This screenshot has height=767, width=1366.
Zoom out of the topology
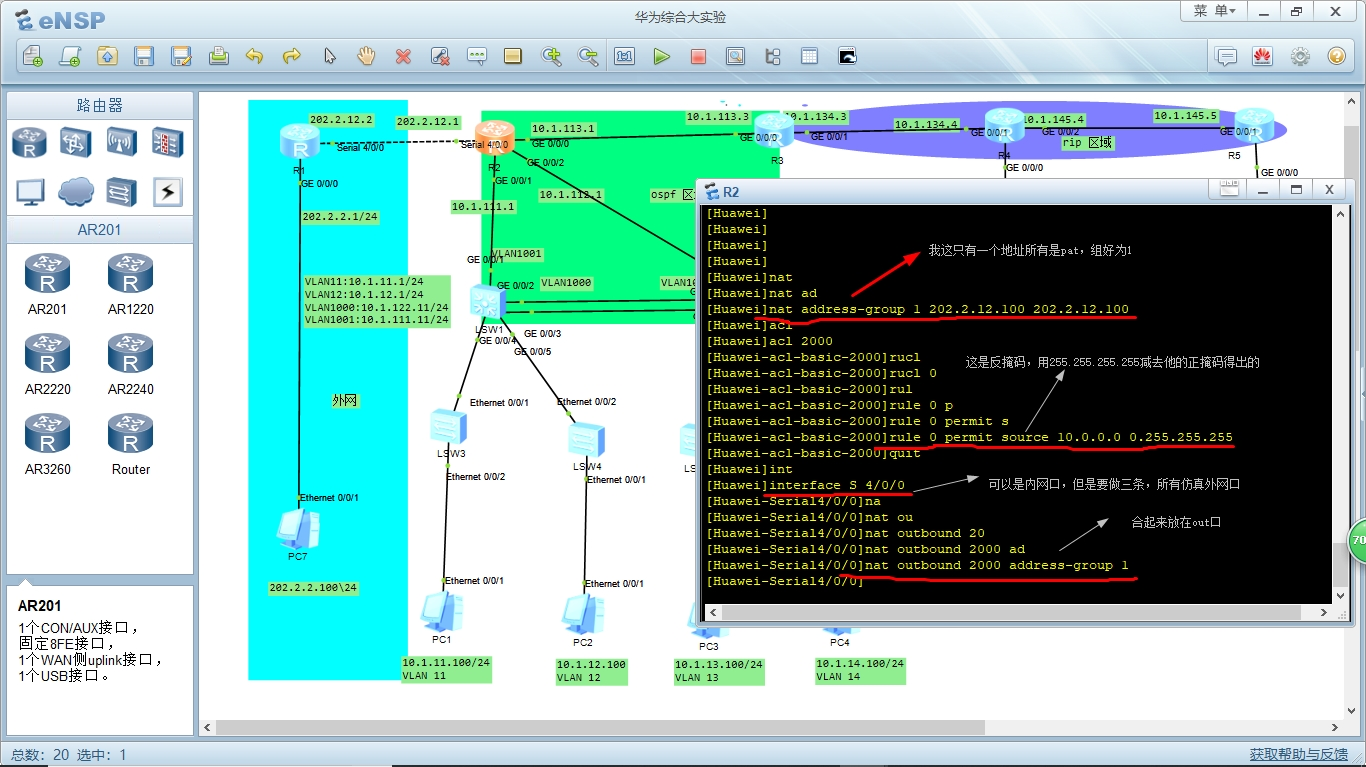tap(588, 56)
